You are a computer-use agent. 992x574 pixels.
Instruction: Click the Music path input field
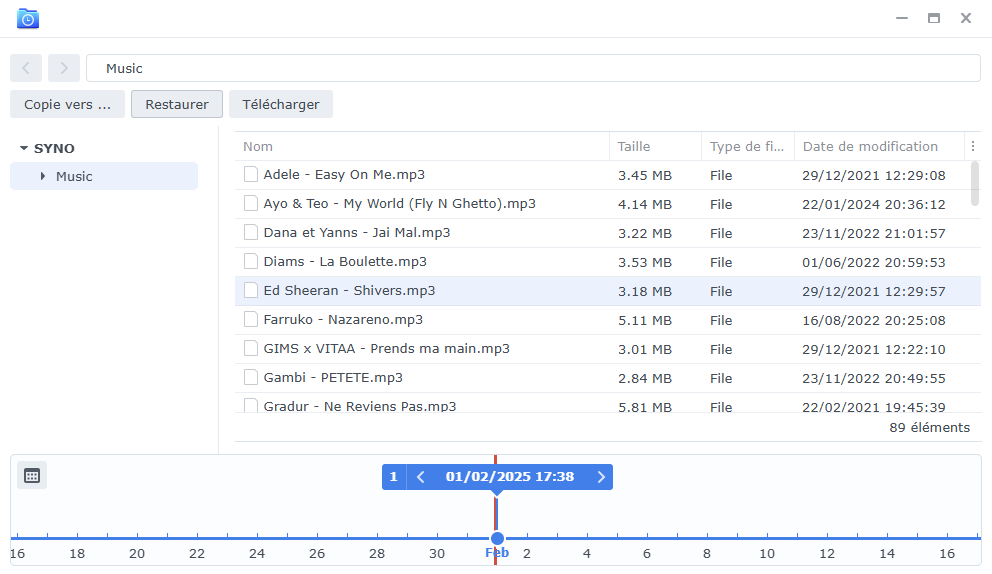tap(533, 68)
